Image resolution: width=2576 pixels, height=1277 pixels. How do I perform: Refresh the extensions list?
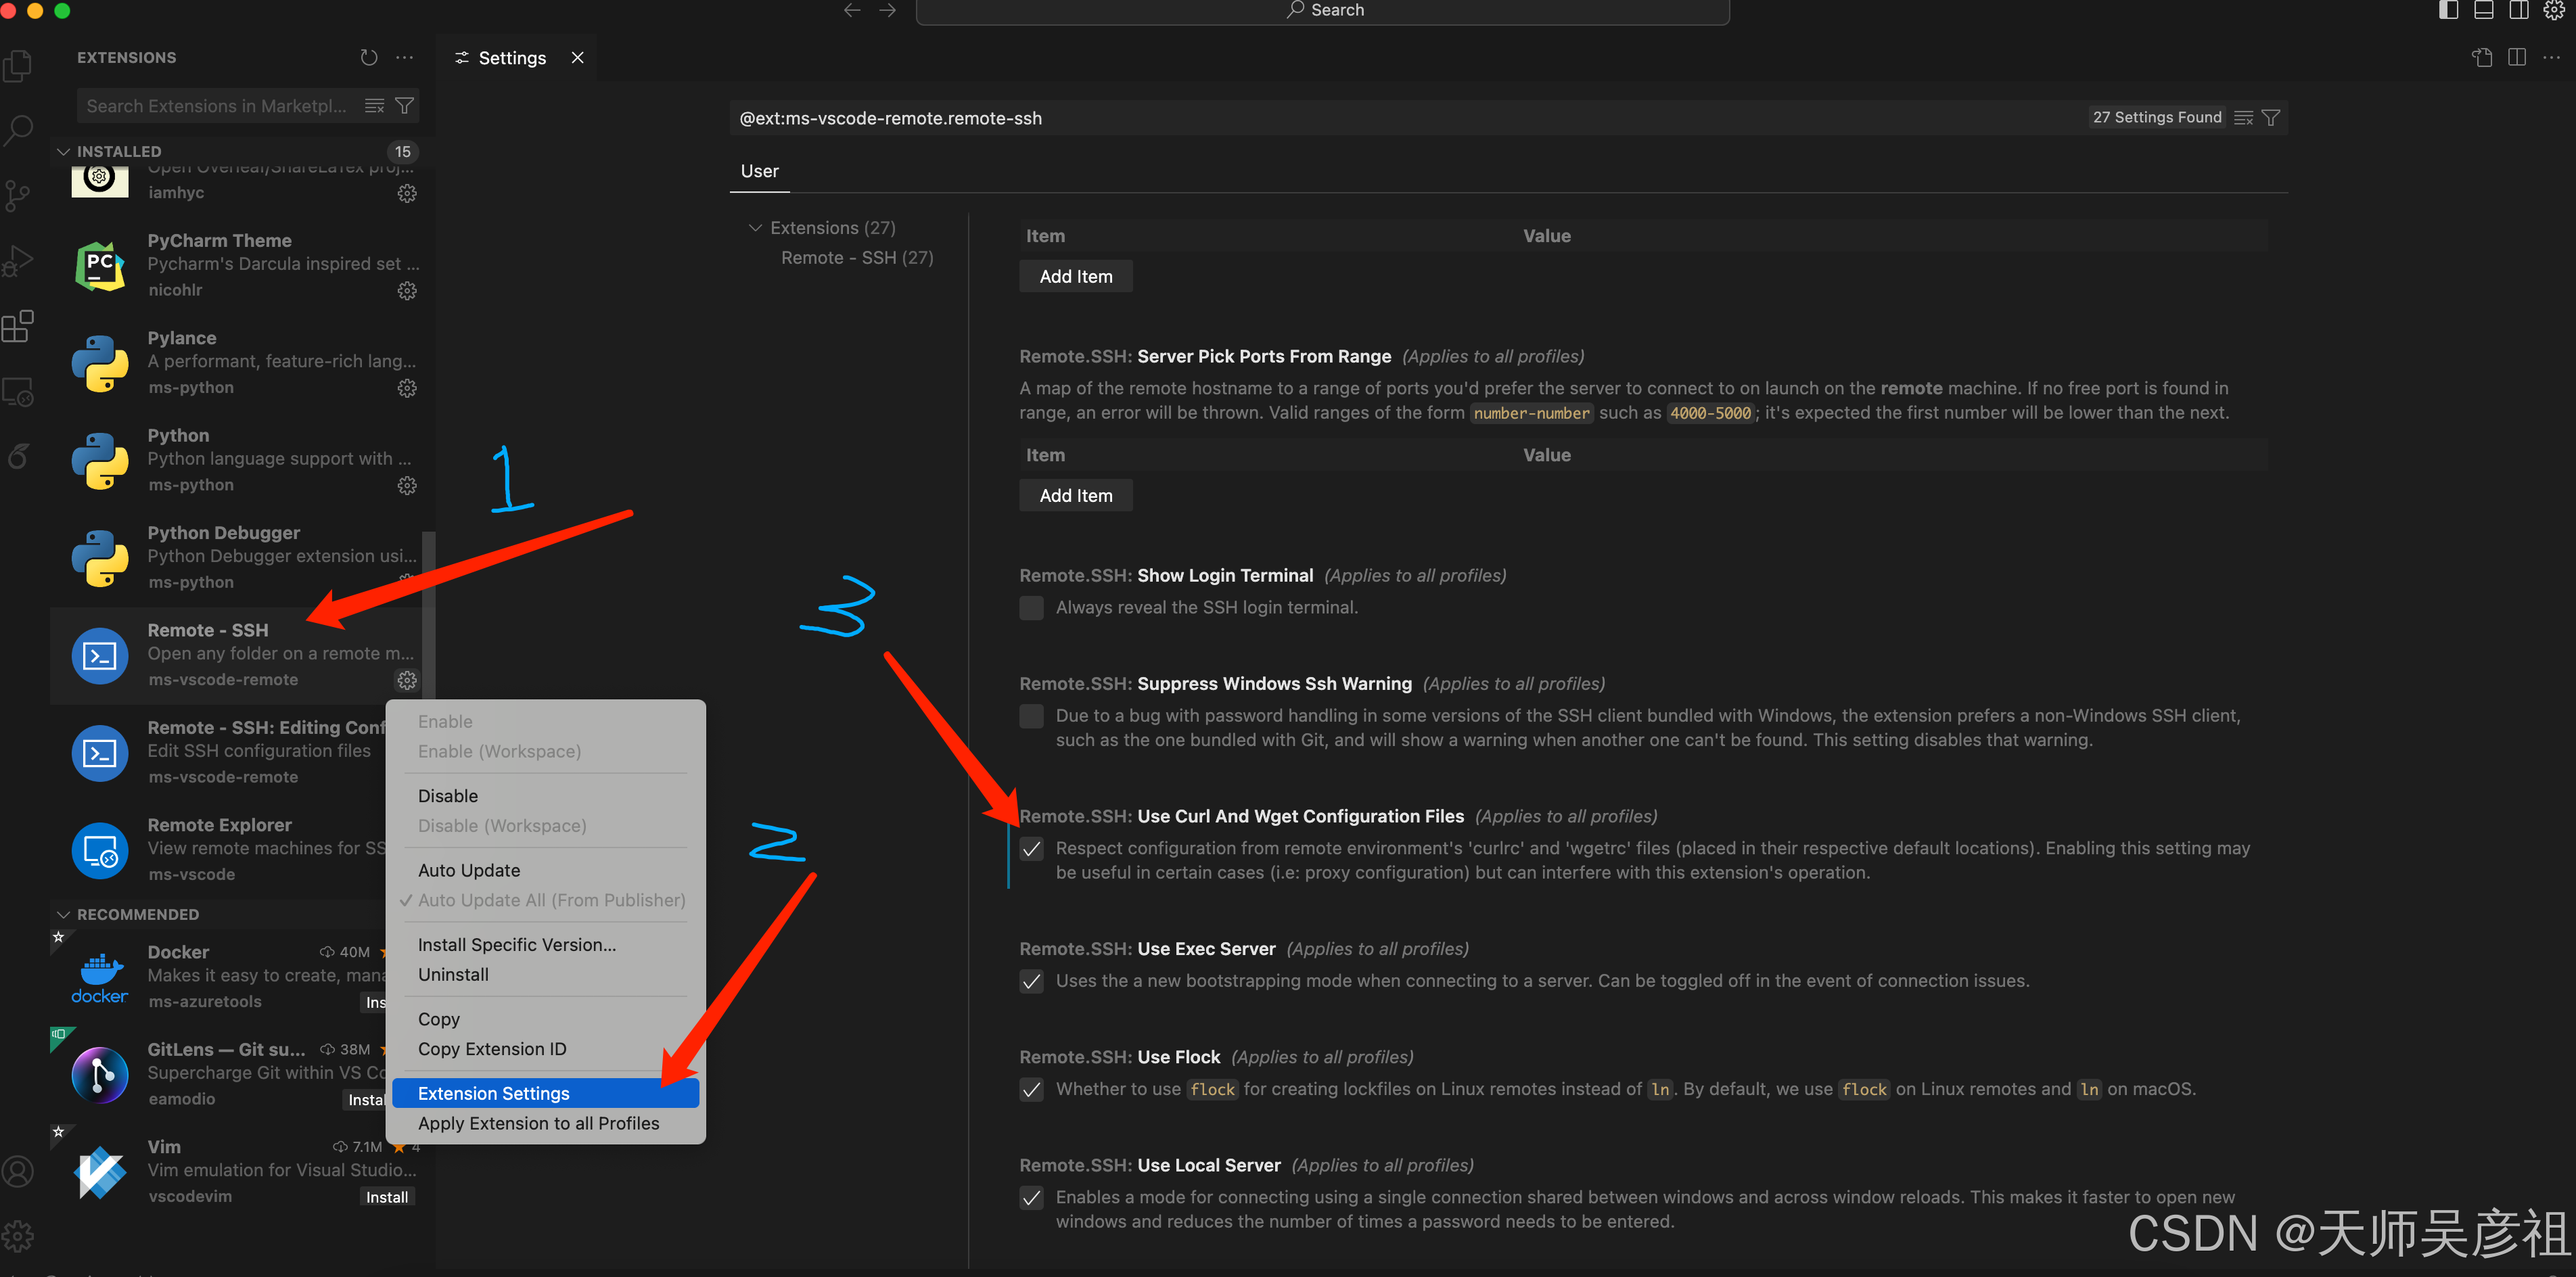tap(369, 58)
